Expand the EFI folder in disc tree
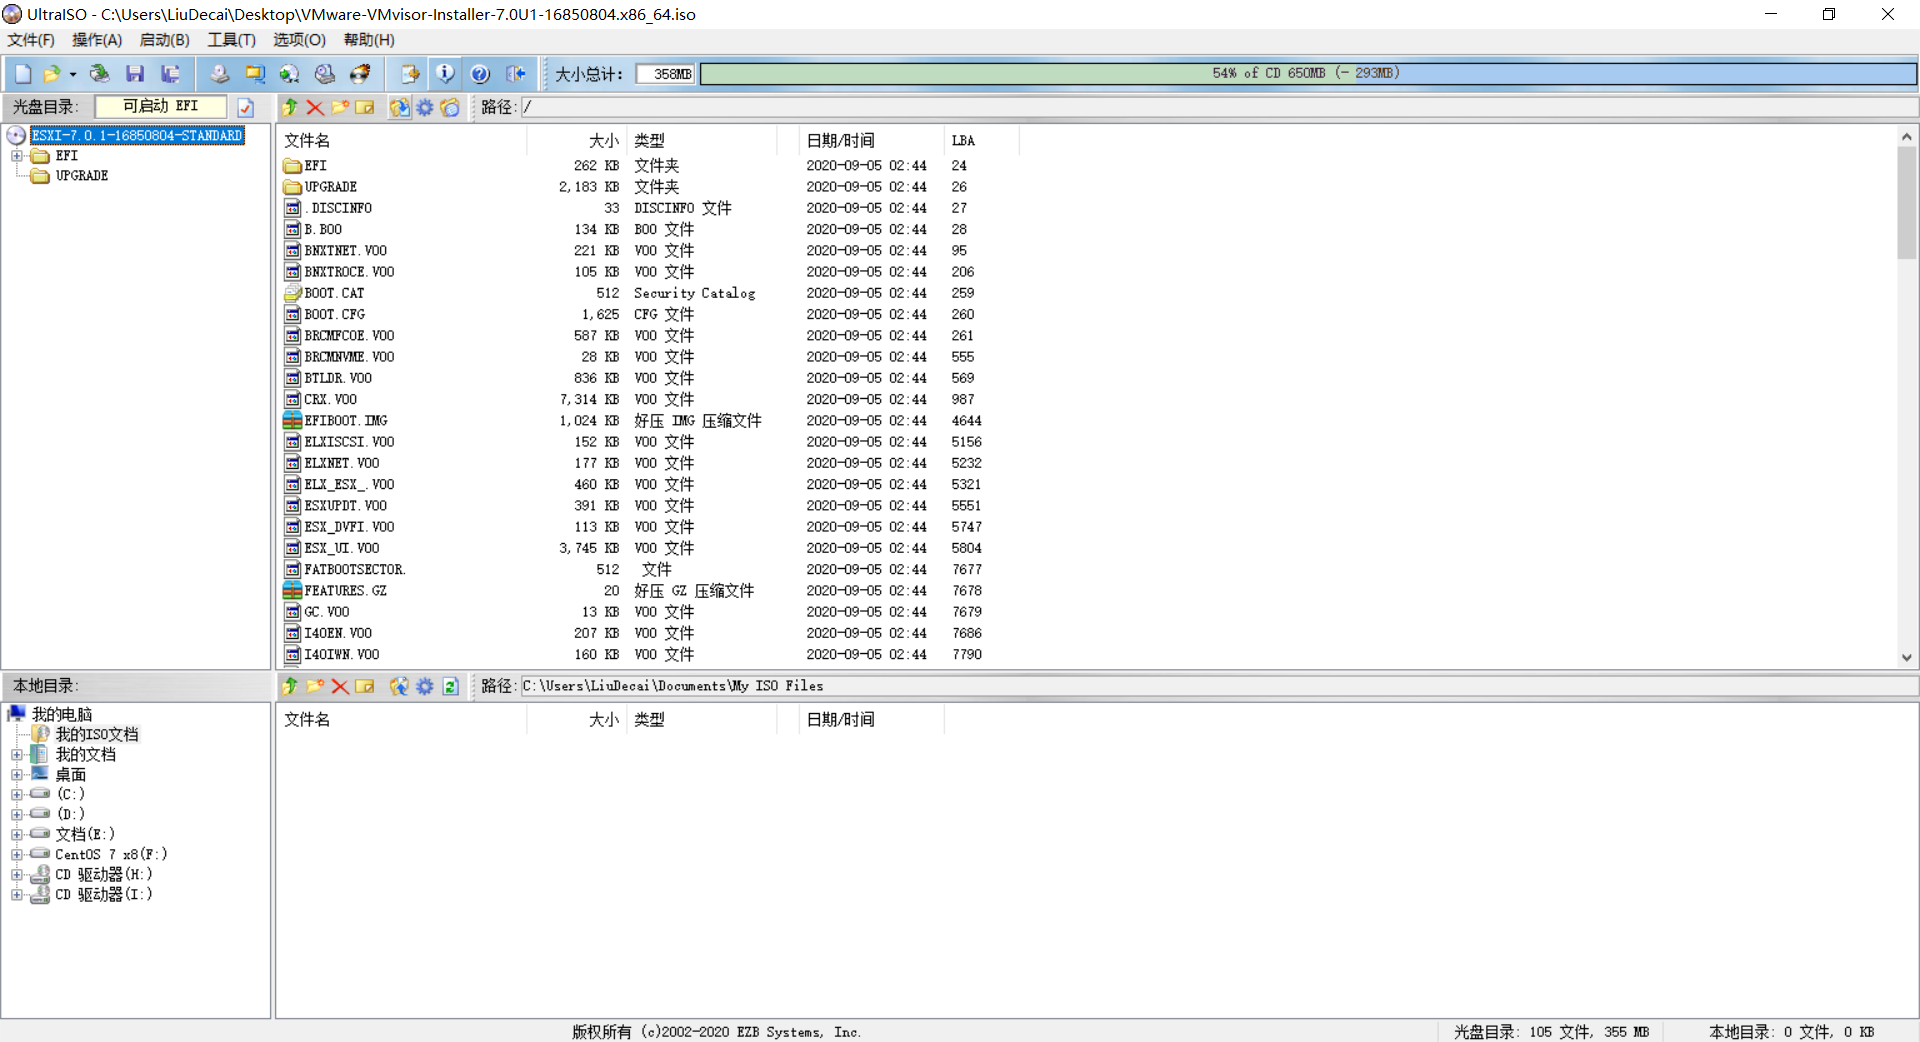Viewport: 1920px width, 1042px height. 16,156
